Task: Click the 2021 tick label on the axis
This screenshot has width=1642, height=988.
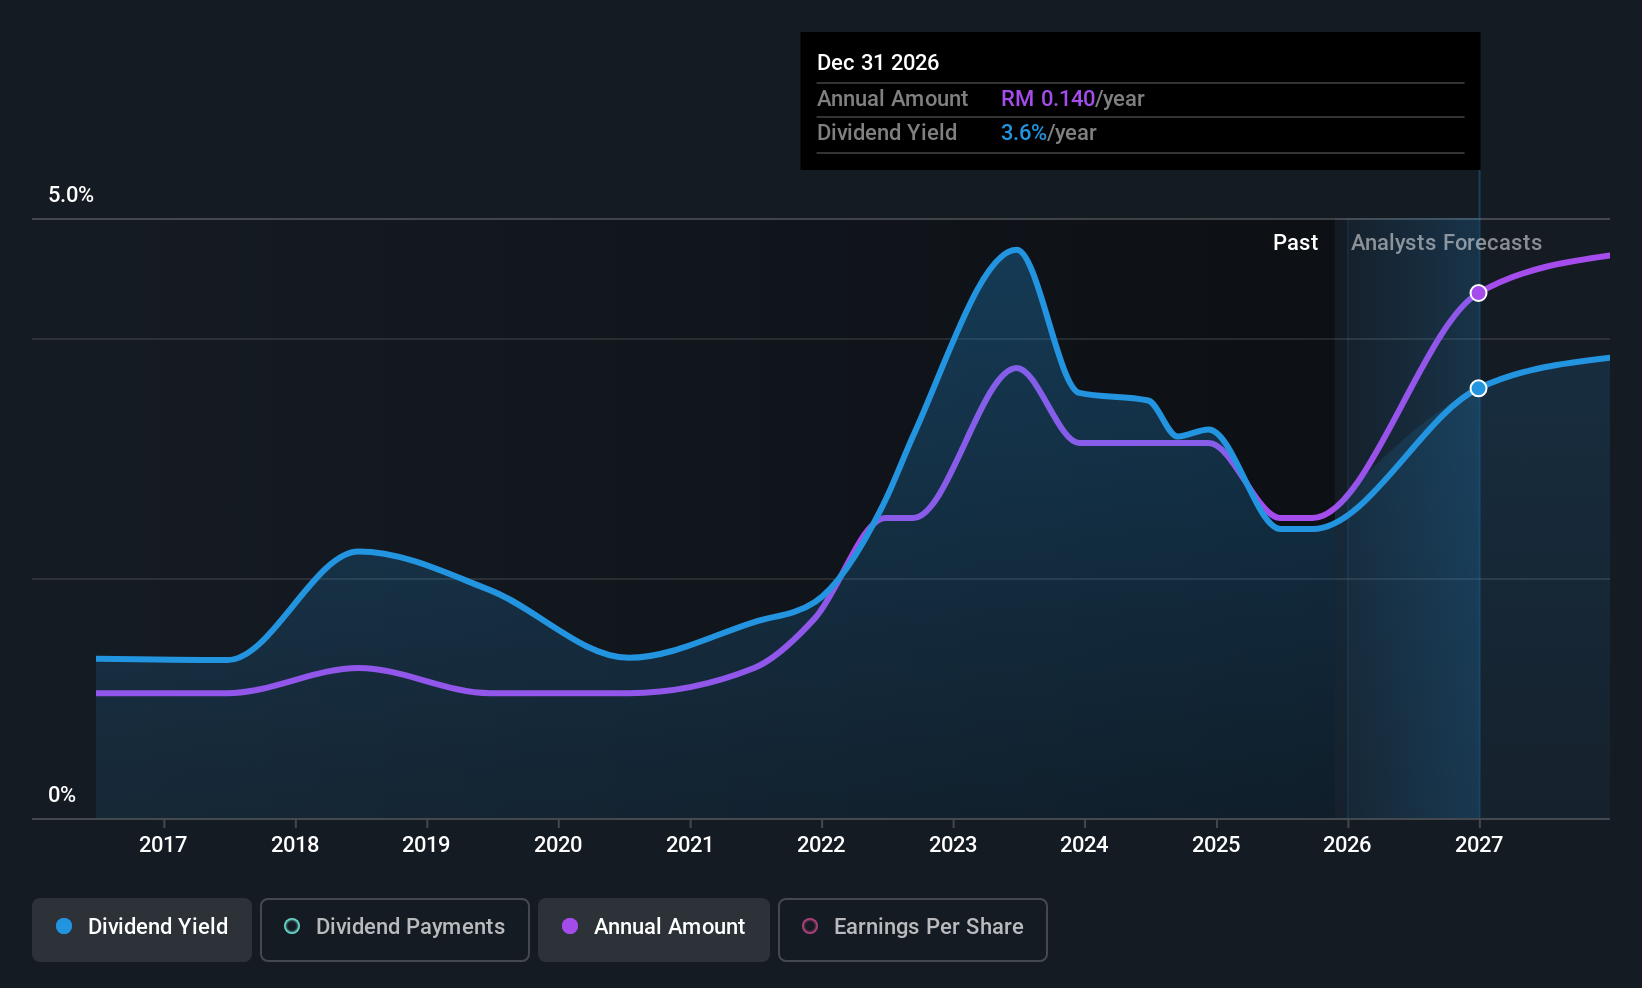Action: pos(690,845)
